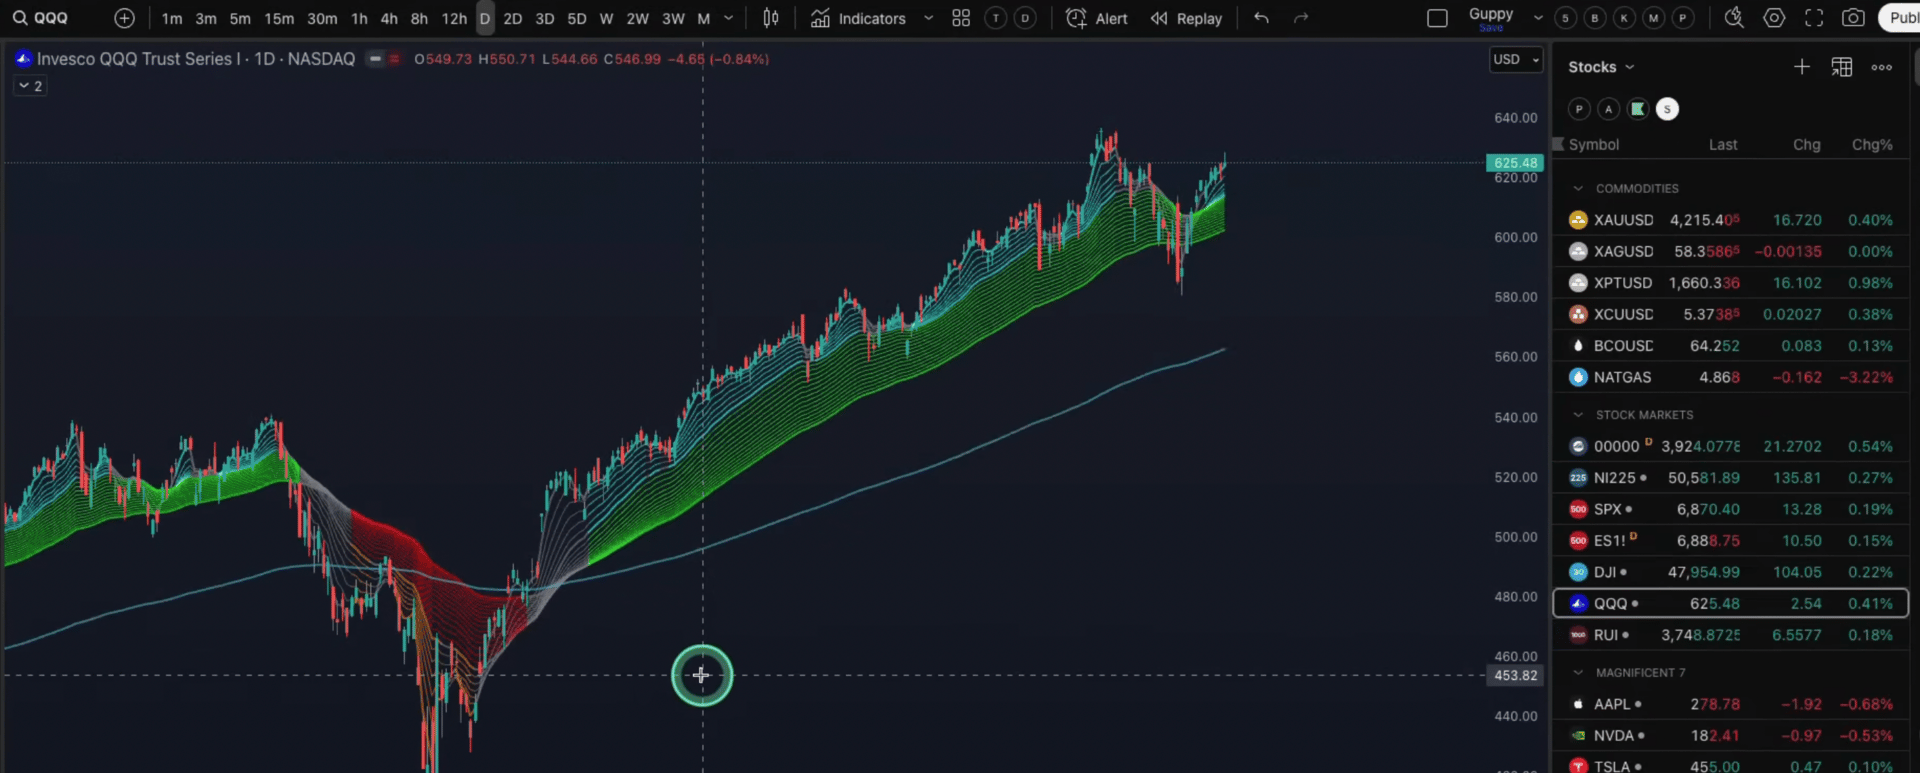This screenshot has height=773, width=1920.
Task: Enter fullscreen mode
Action: [1814, 18]
